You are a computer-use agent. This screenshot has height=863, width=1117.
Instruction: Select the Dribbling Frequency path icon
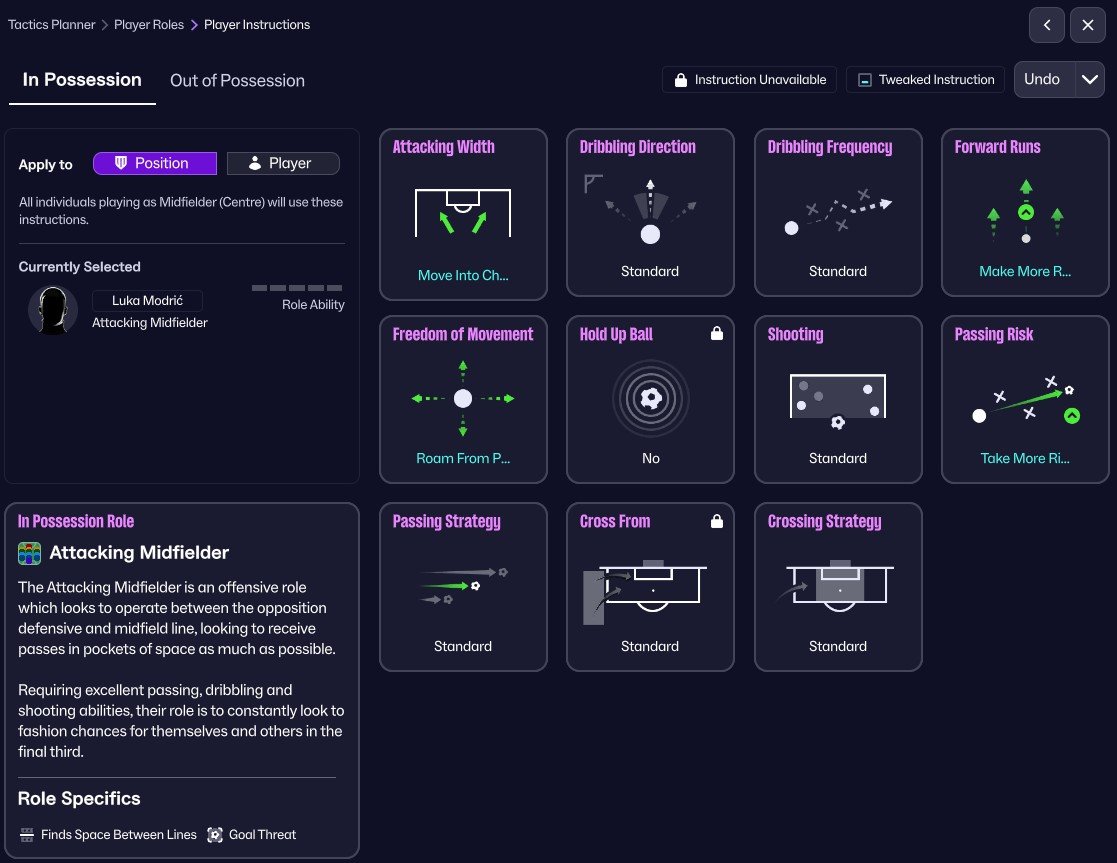pyautogui.click(x=838, y=212)
